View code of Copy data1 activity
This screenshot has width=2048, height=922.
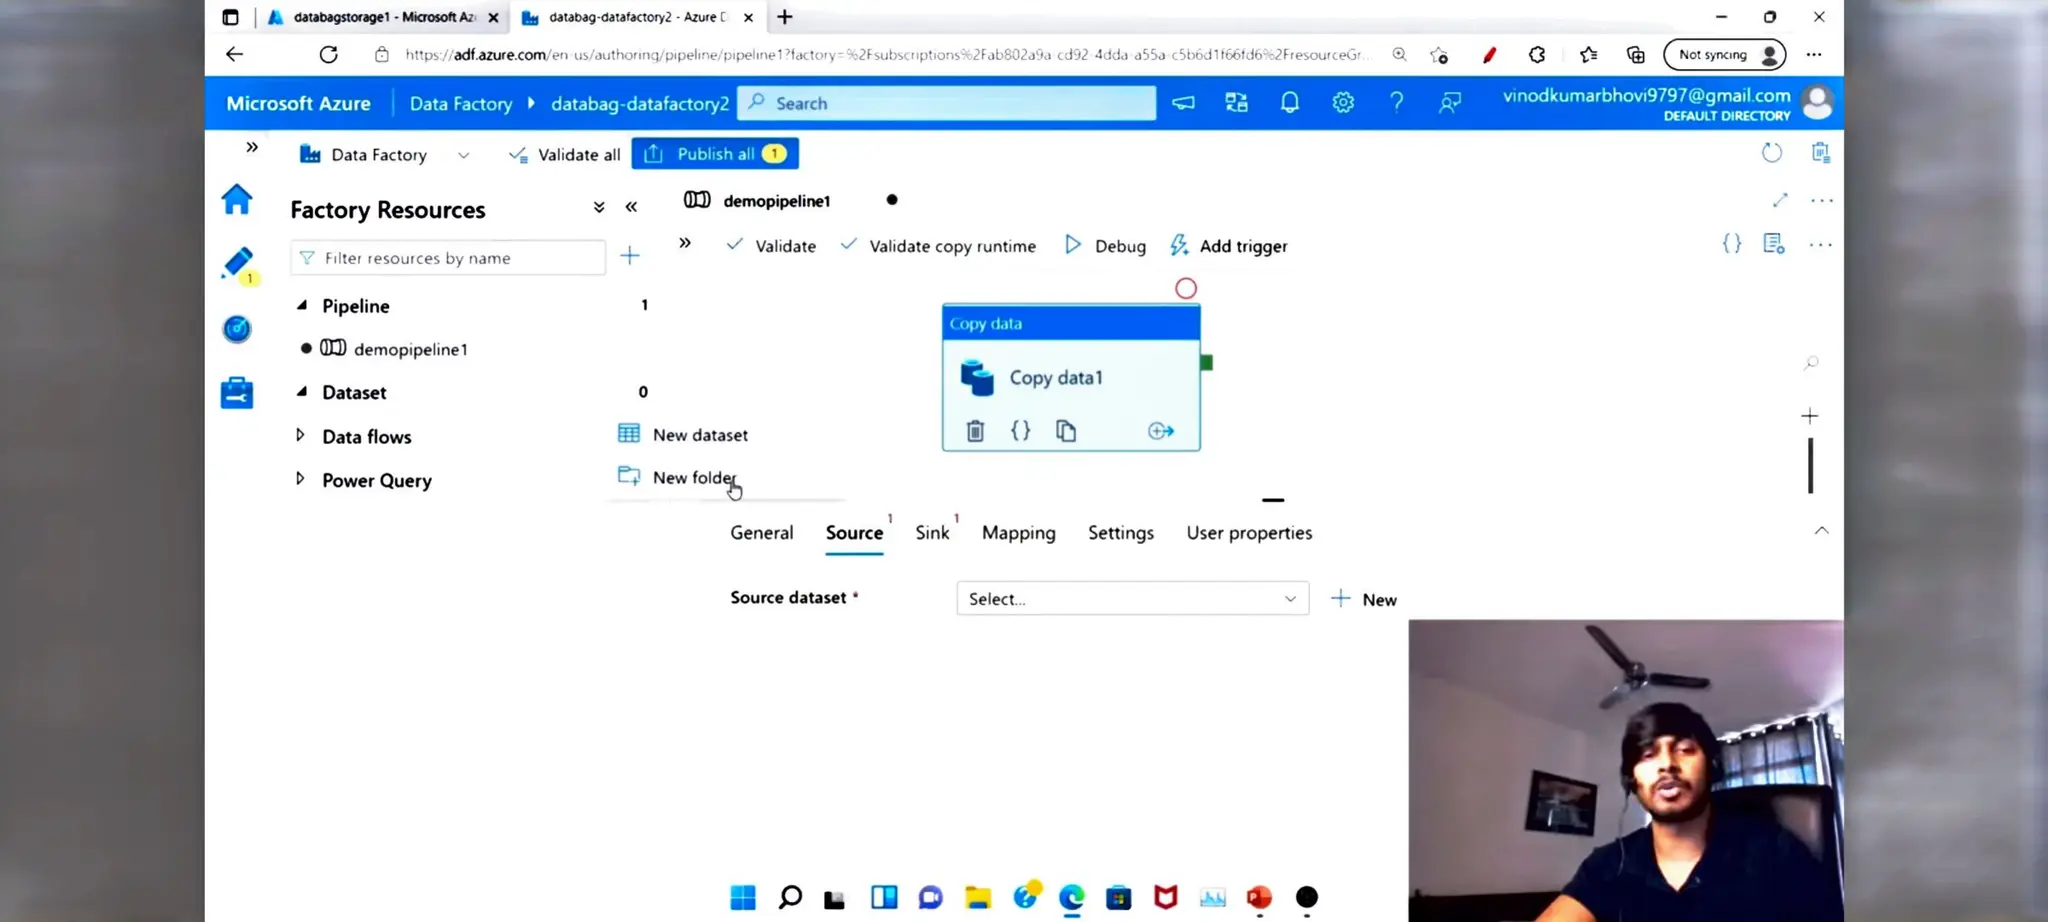1020,431
